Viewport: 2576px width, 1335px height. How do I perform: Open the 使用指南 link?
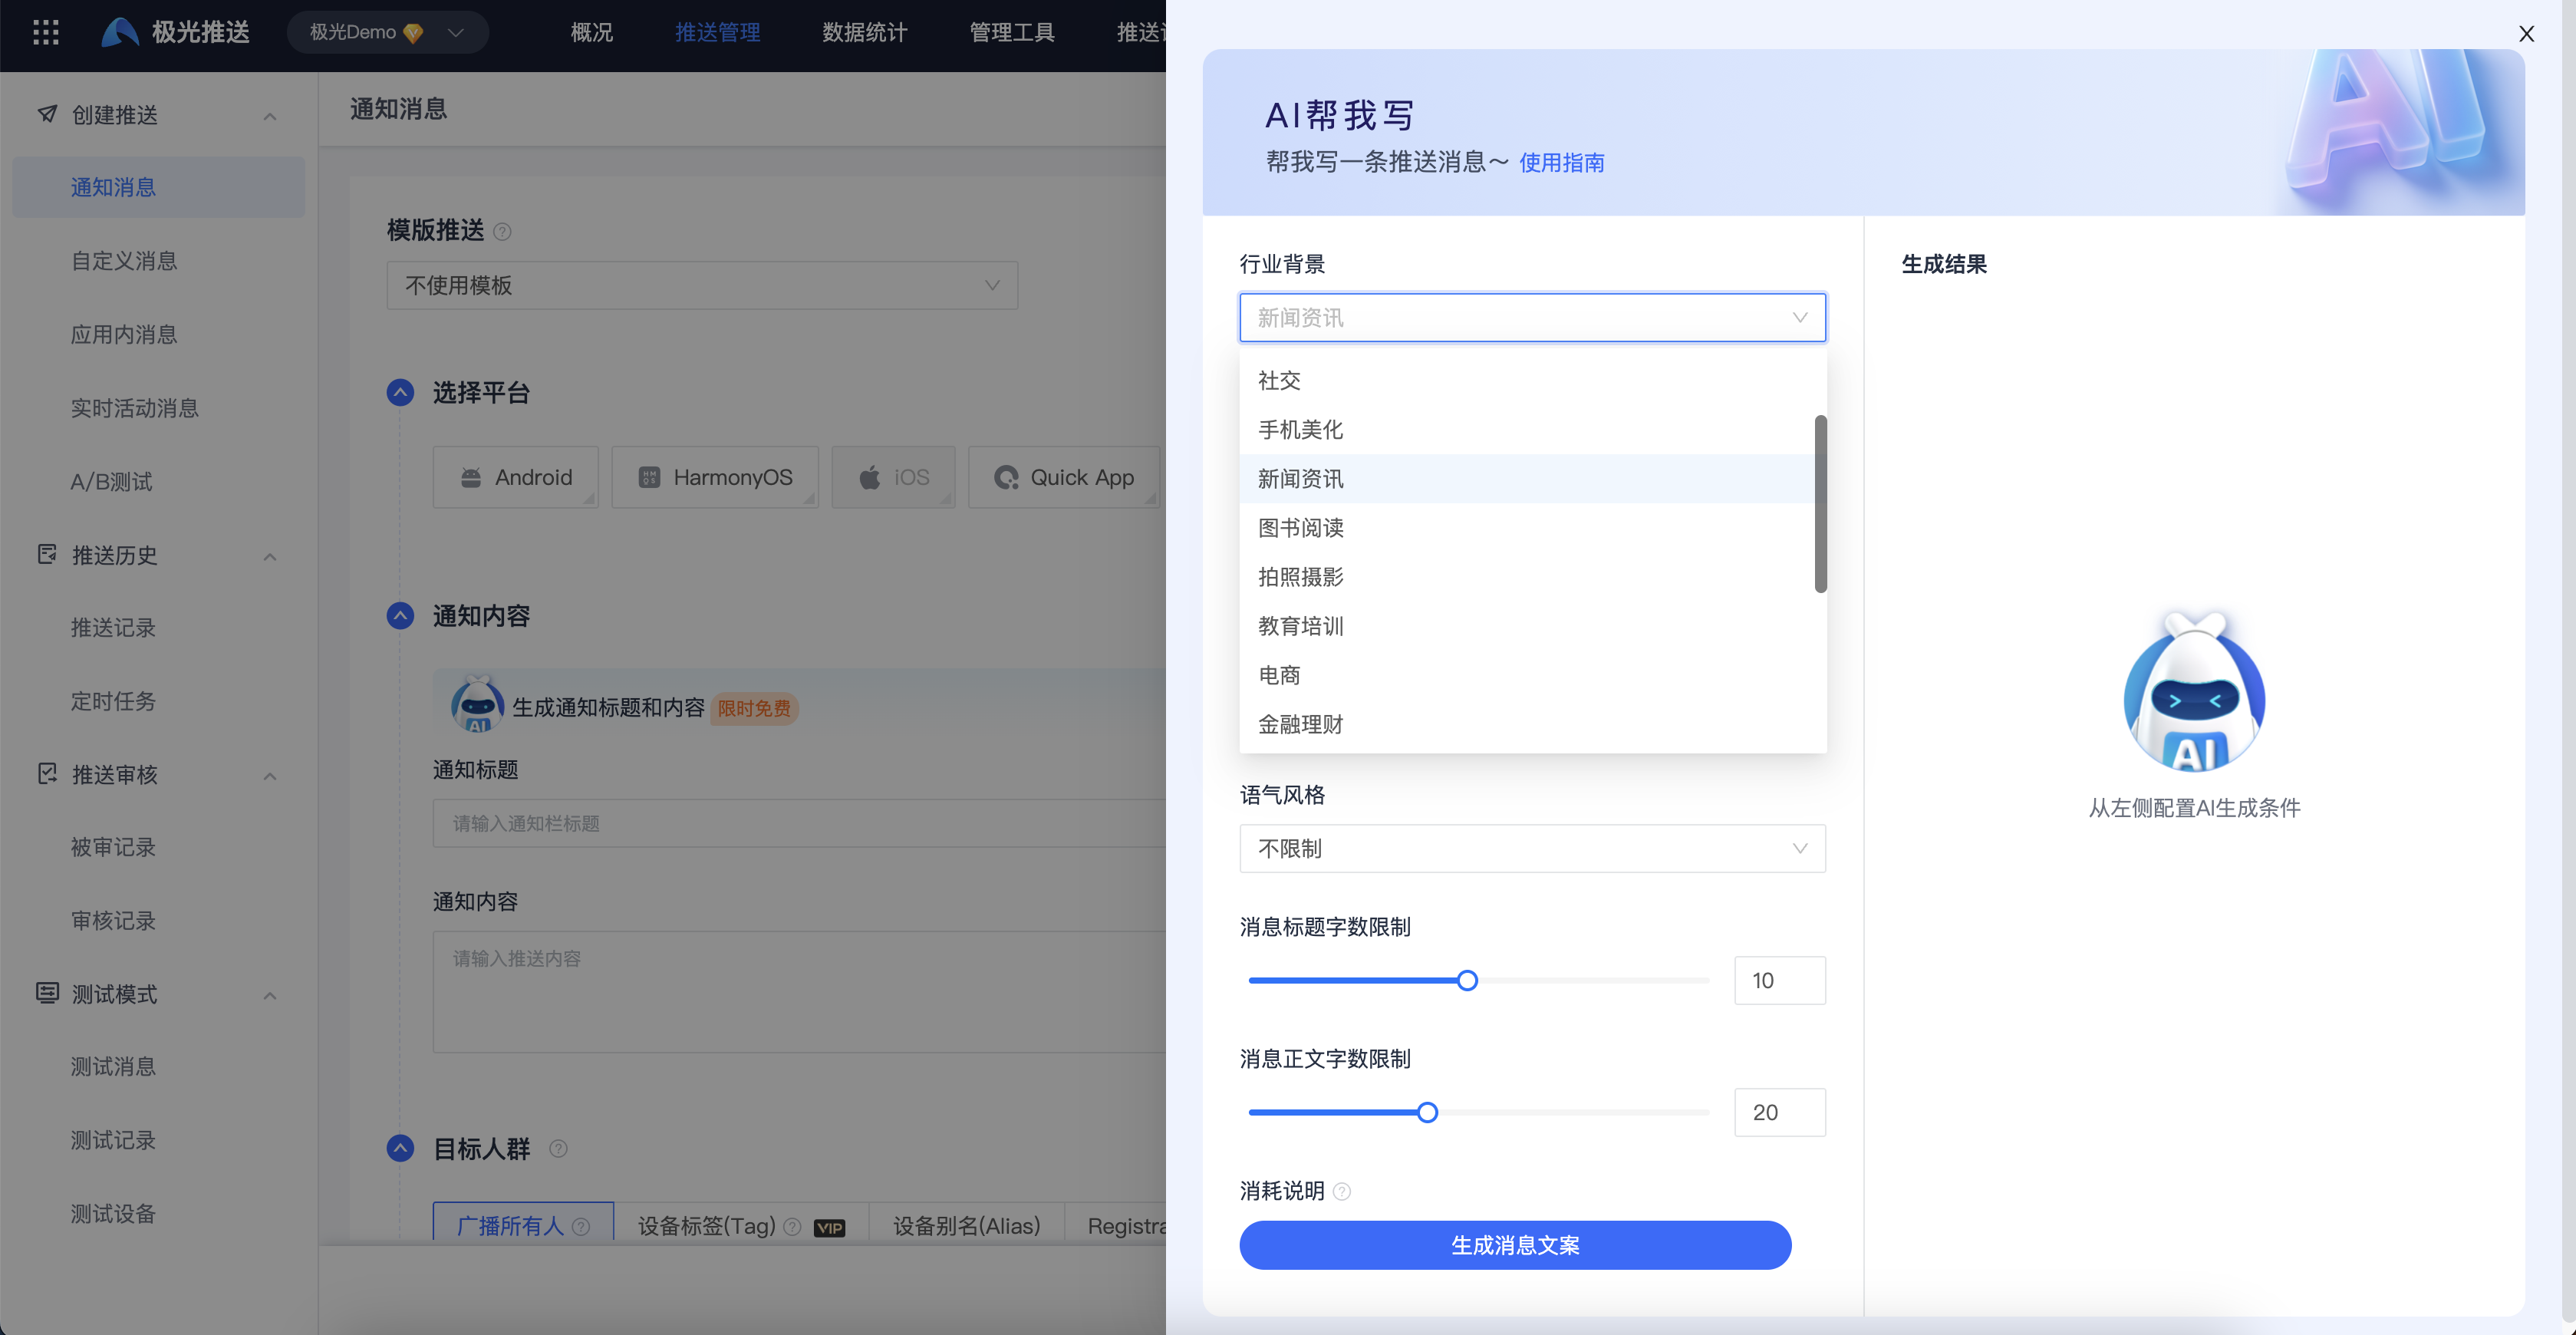[1561, 162]
